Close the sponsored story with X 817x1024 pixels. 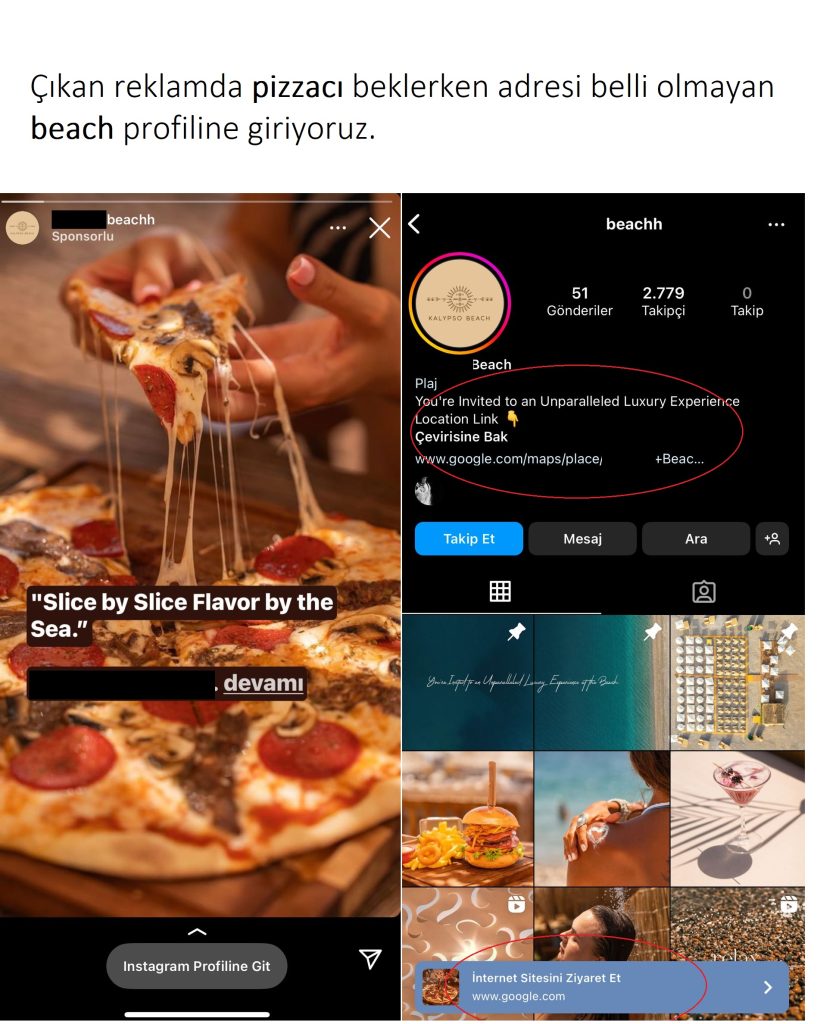pos(379,228)
